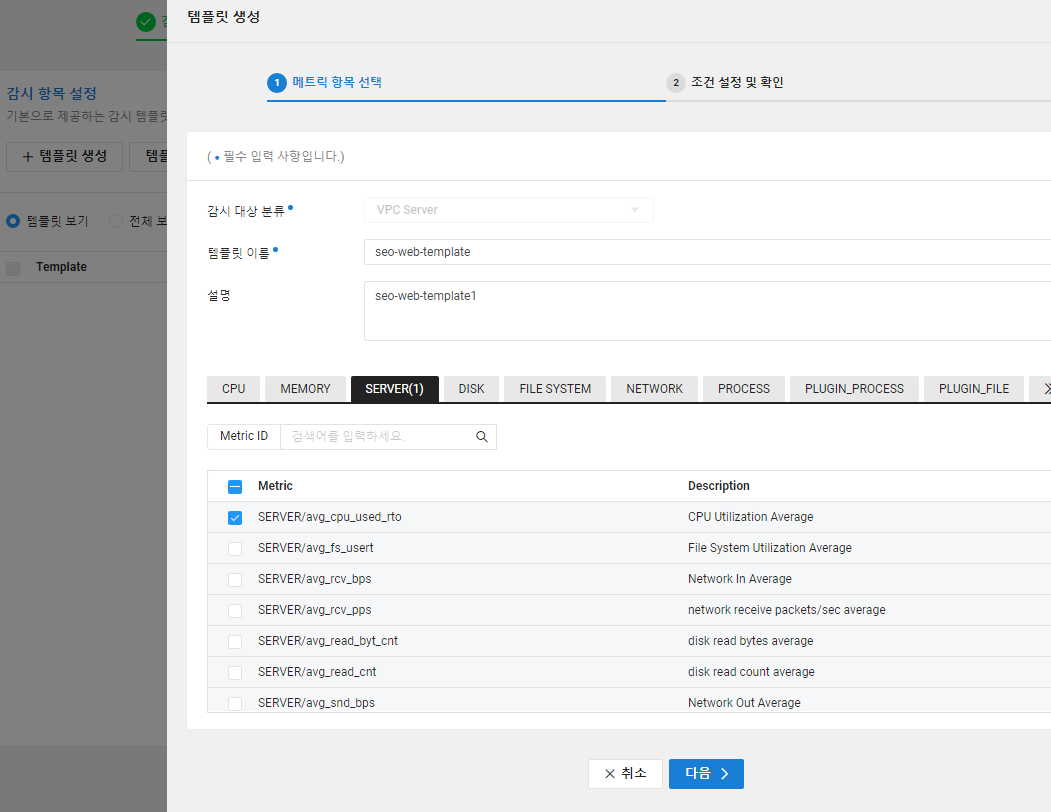Image resolution: width=1051 pixels, height=812 pixels.
Task: Click the template name input field
Action: pos(707,252)
